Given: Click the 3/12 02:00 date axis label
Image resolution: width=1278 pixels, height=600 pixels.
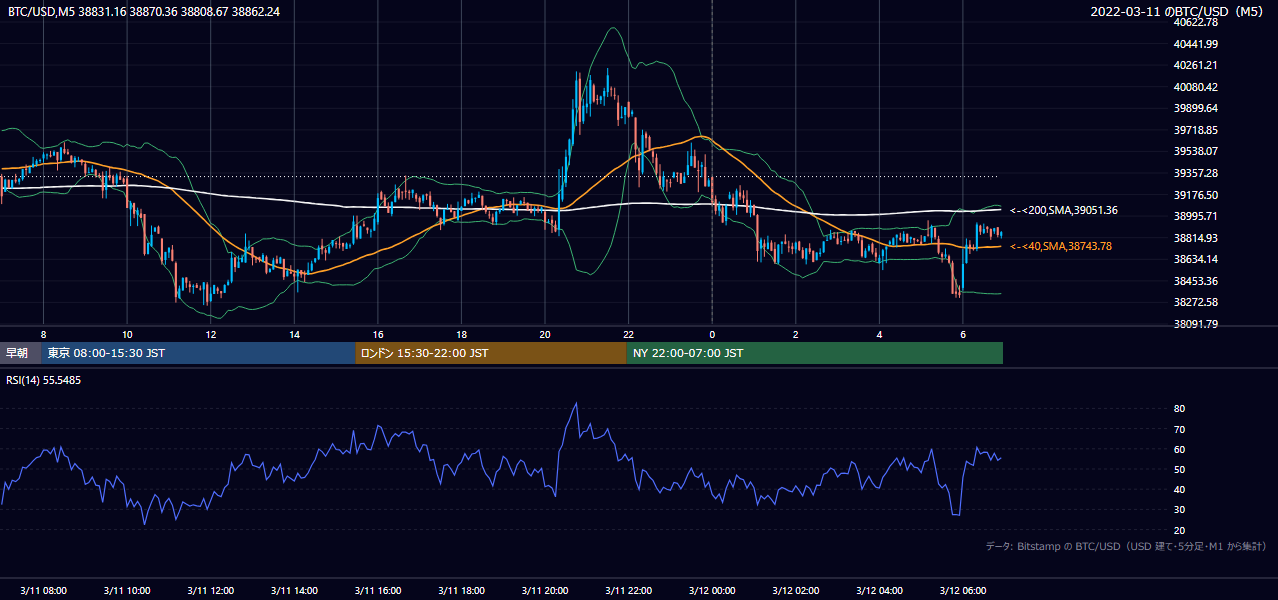Looking at the screenshot, I should 796,591.
